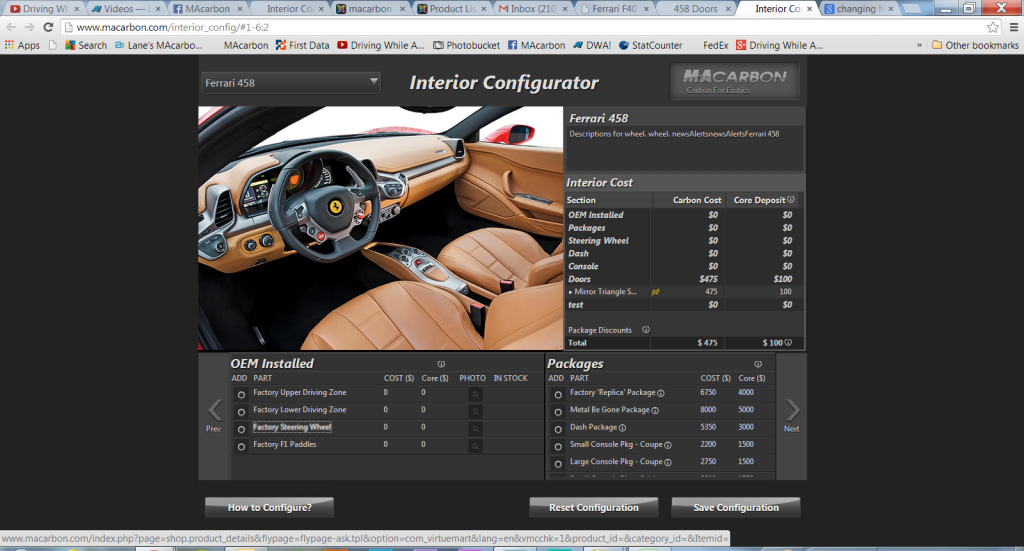Open info icon next to Package Discounts
This screenshot has width=1024, height=551.
tap(646, 330)
